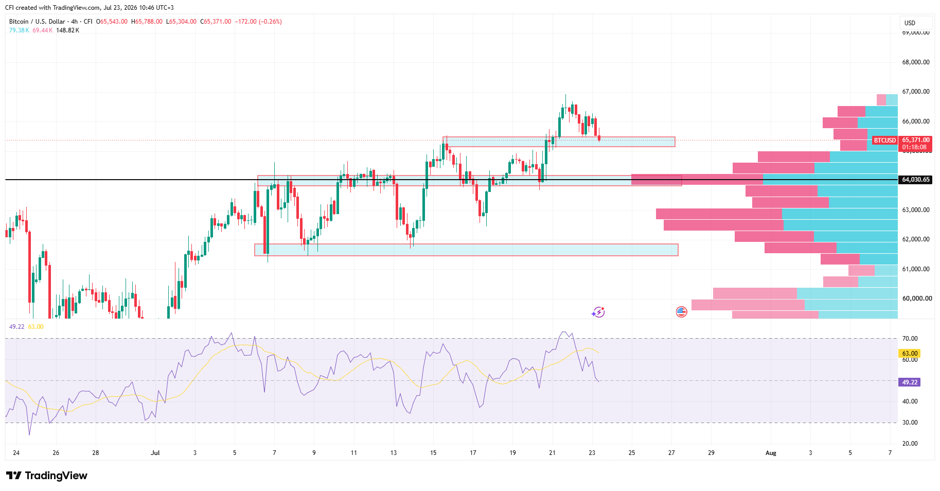Click the purple 49.22 RSI scale label
The width and height of the screenshot is (940, 491).
pos(909,382)
